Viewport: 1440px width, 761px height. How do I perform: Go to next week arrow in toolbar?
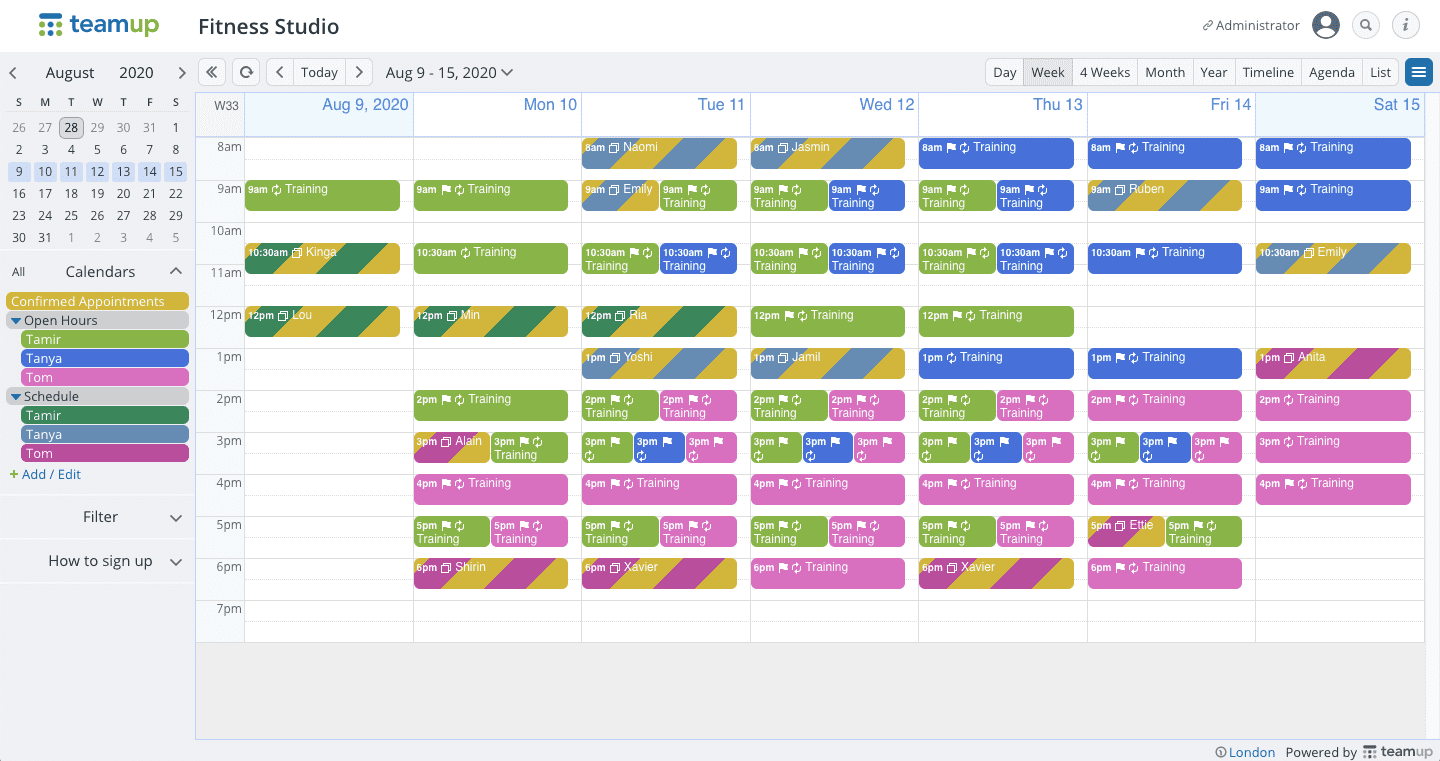(x=359, y=72)
